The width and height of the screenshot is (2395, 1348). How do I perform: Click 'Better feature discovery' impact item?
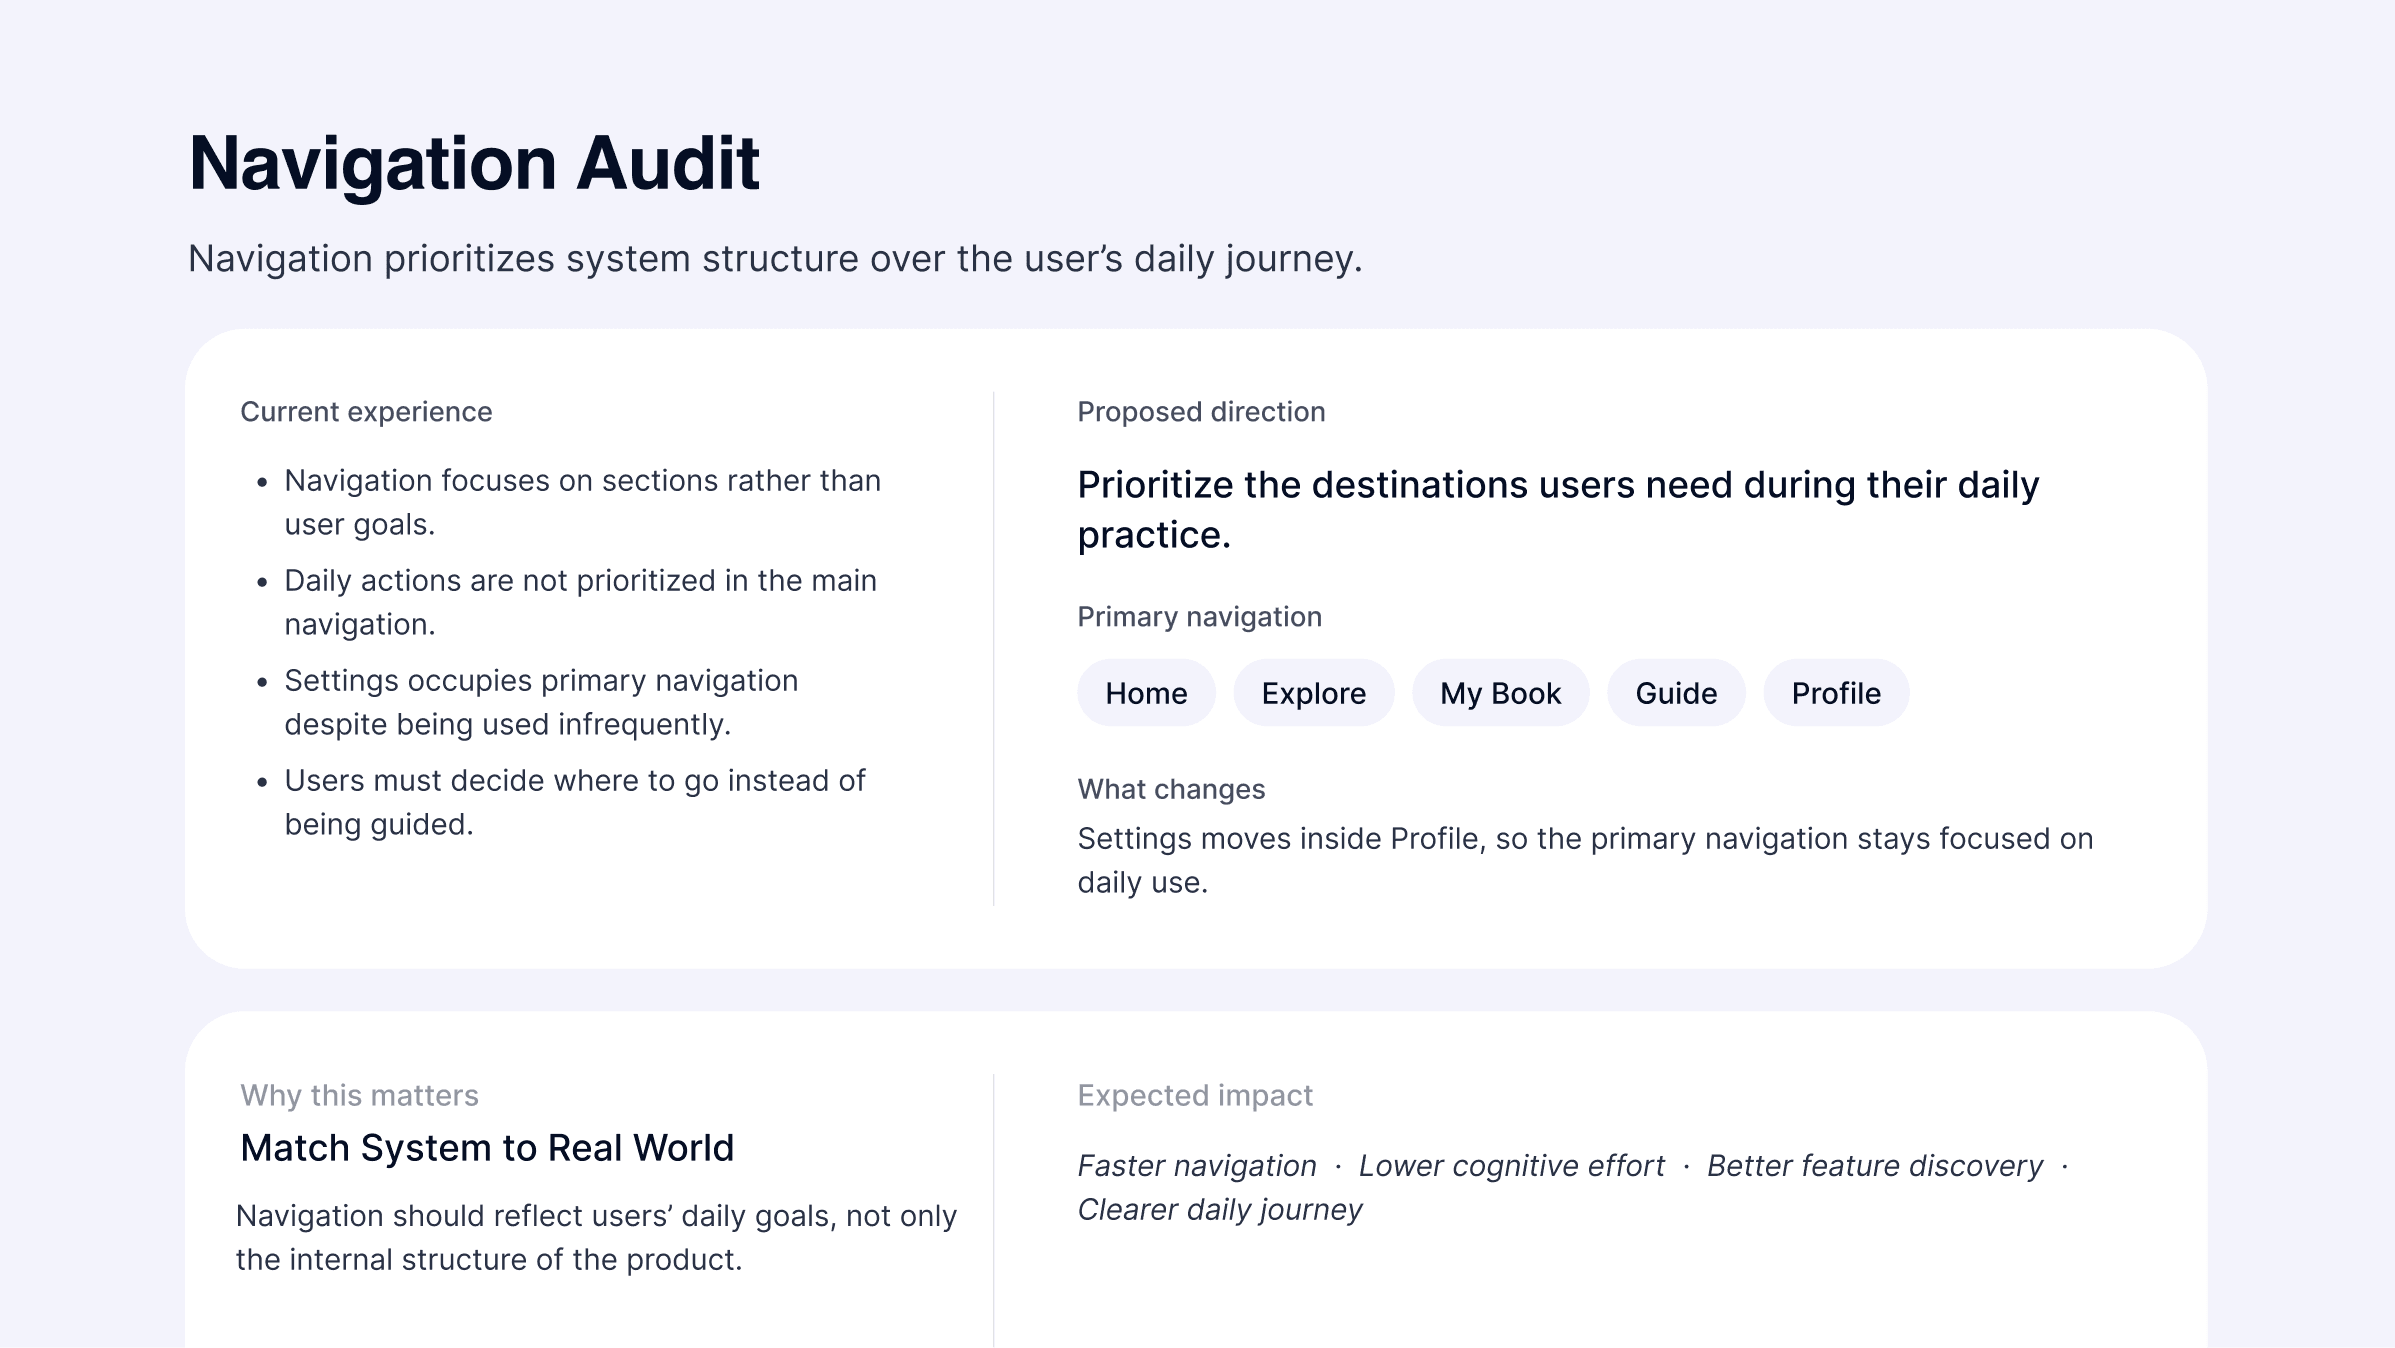[x=1875, y=1166]
